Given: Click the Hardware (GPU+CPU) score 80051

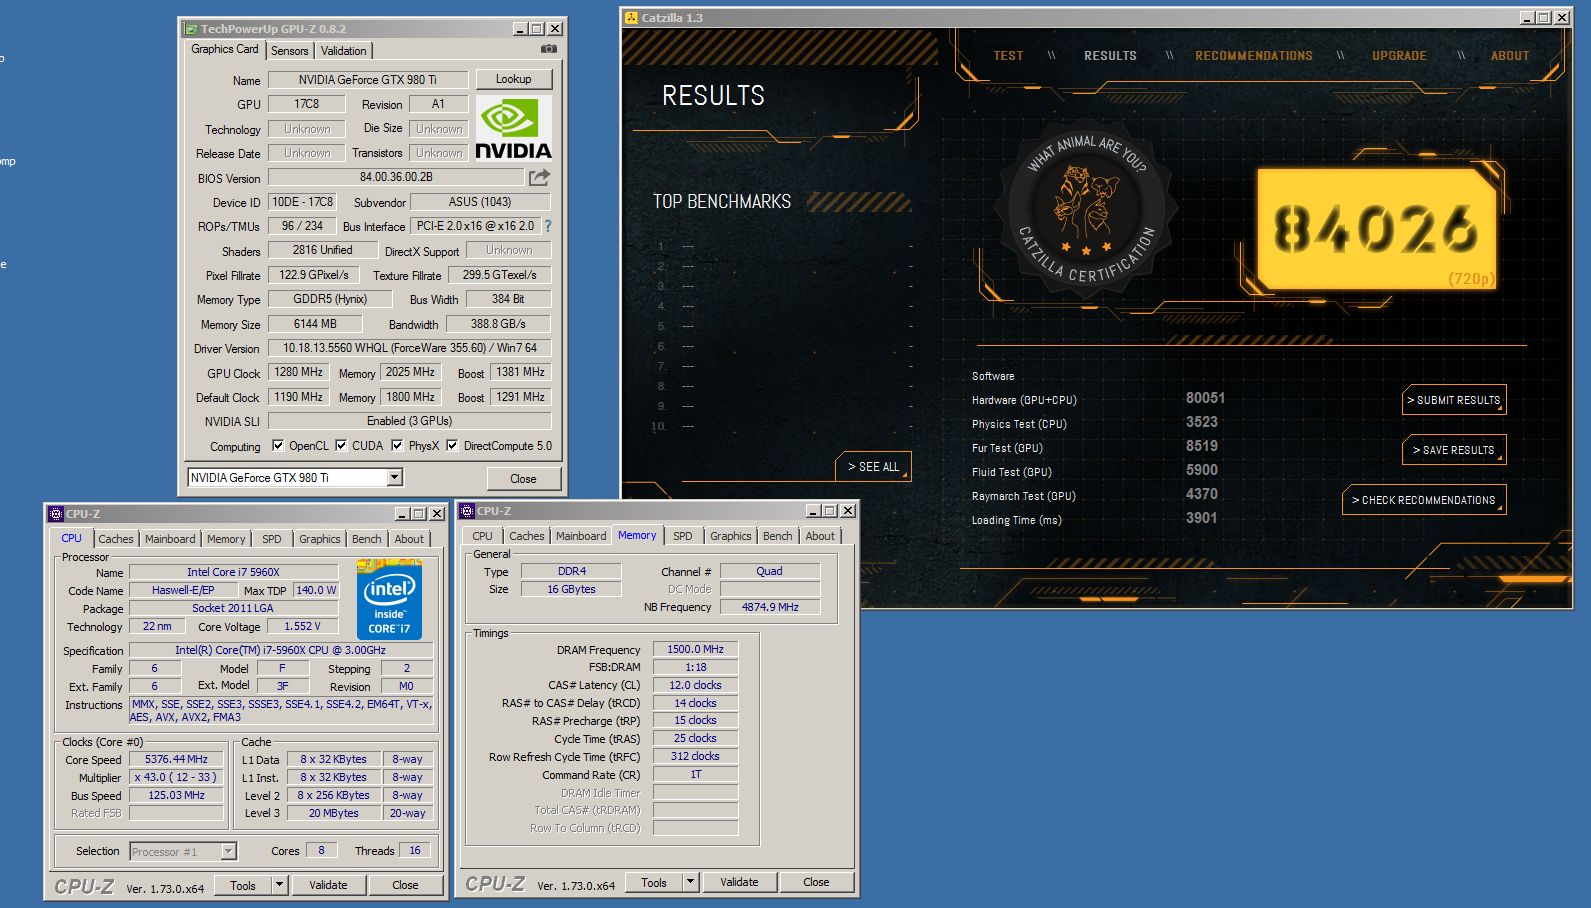Looking at the screenshot, I should pyautogui.click(x=1205, y=398).
